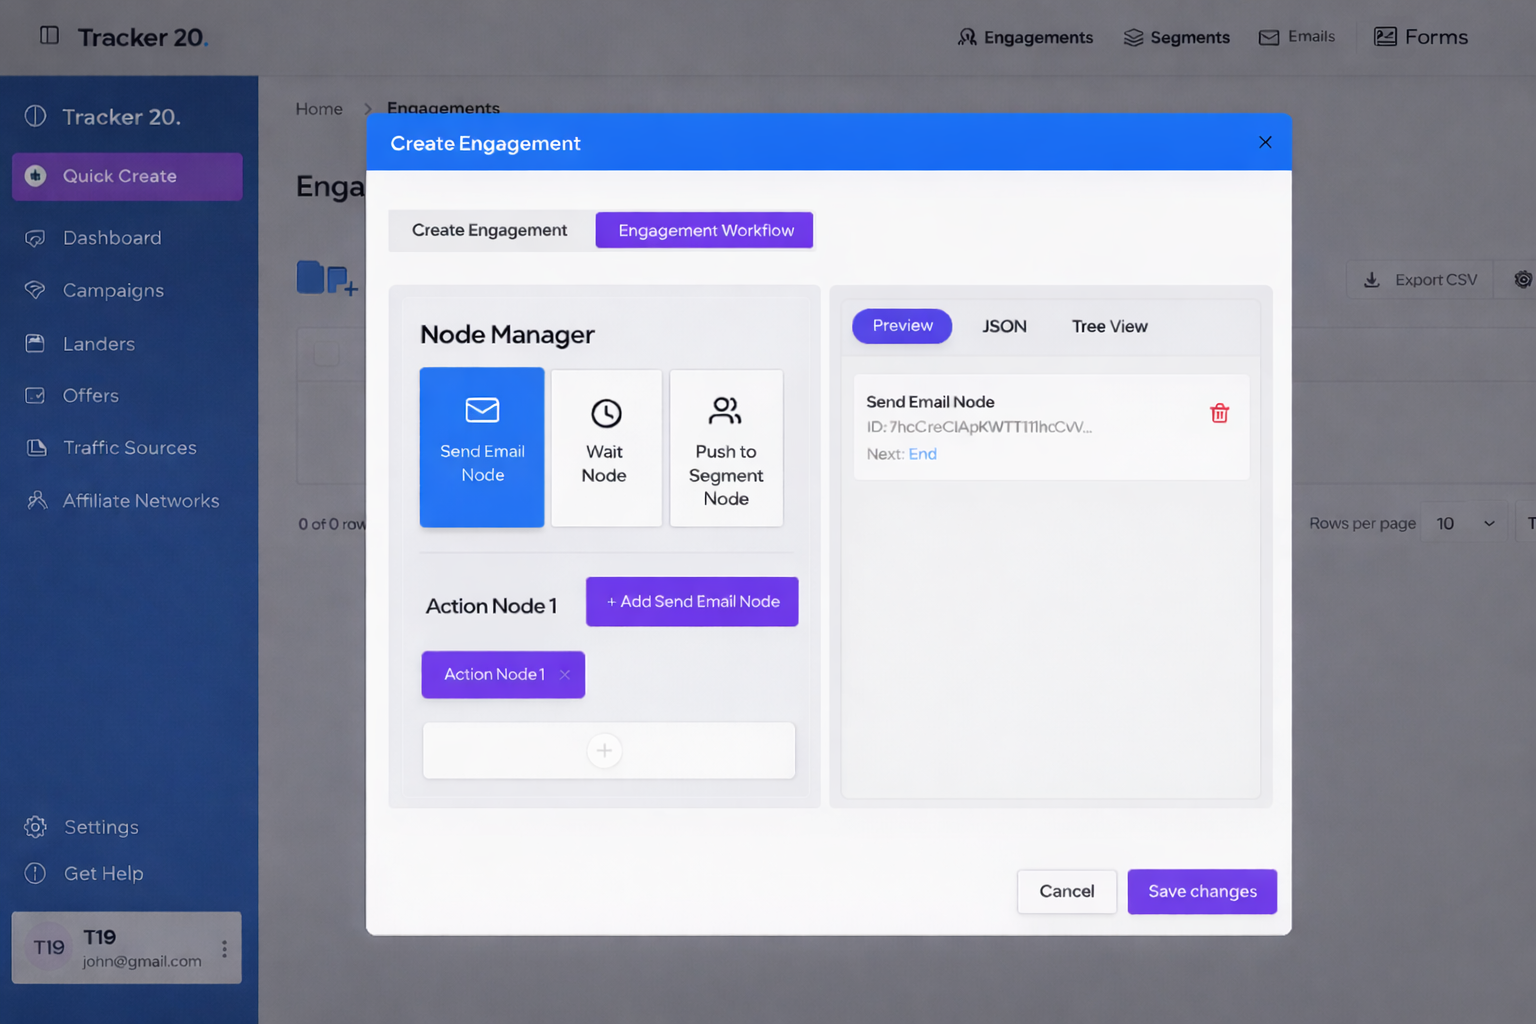
Task: Click the T19 user profile card
Action: [x=127, y=948]
